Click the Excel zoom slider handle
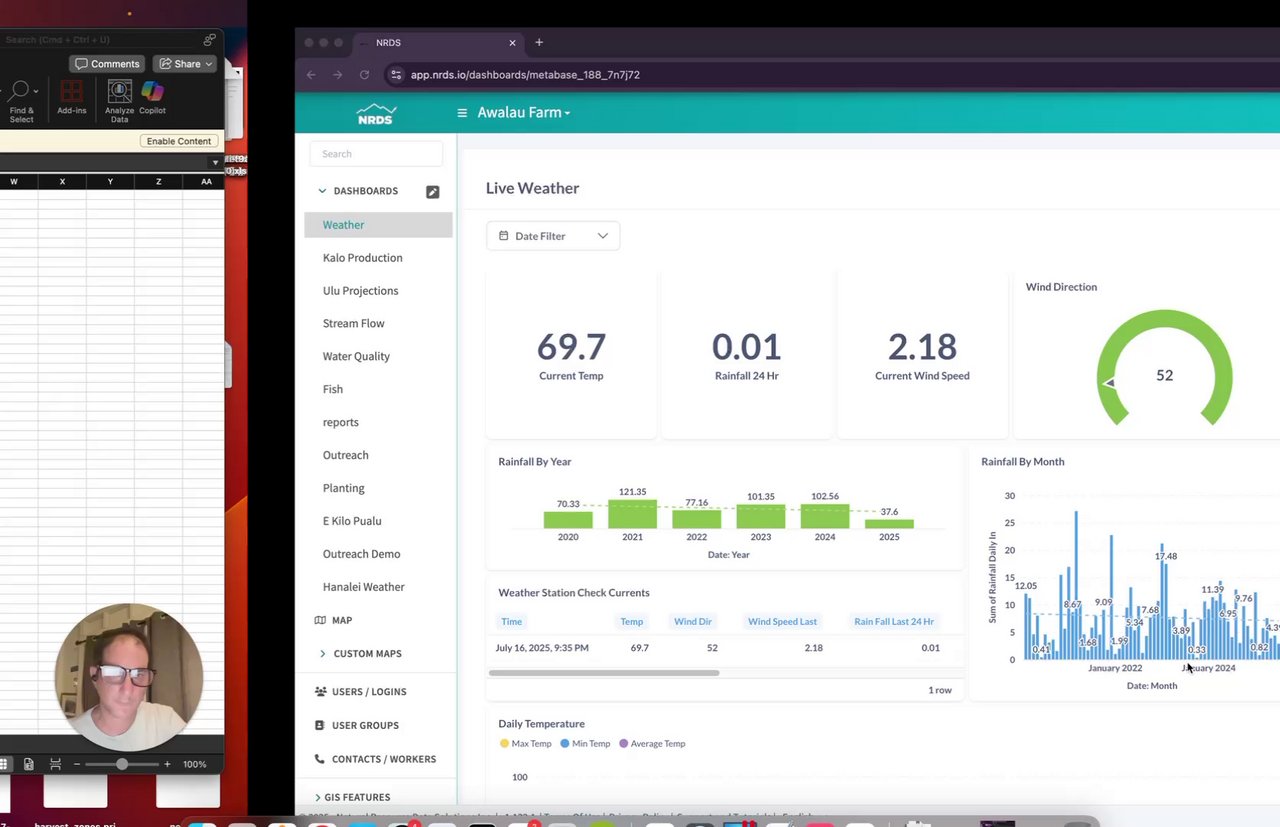The height and width of the screenshot is (827, 1280). click(122, 764)
